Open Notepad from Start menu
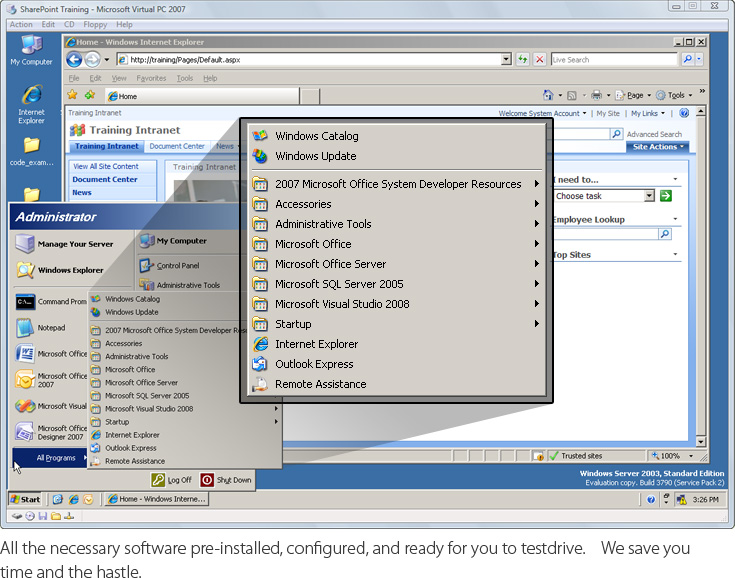 point(41,328)
